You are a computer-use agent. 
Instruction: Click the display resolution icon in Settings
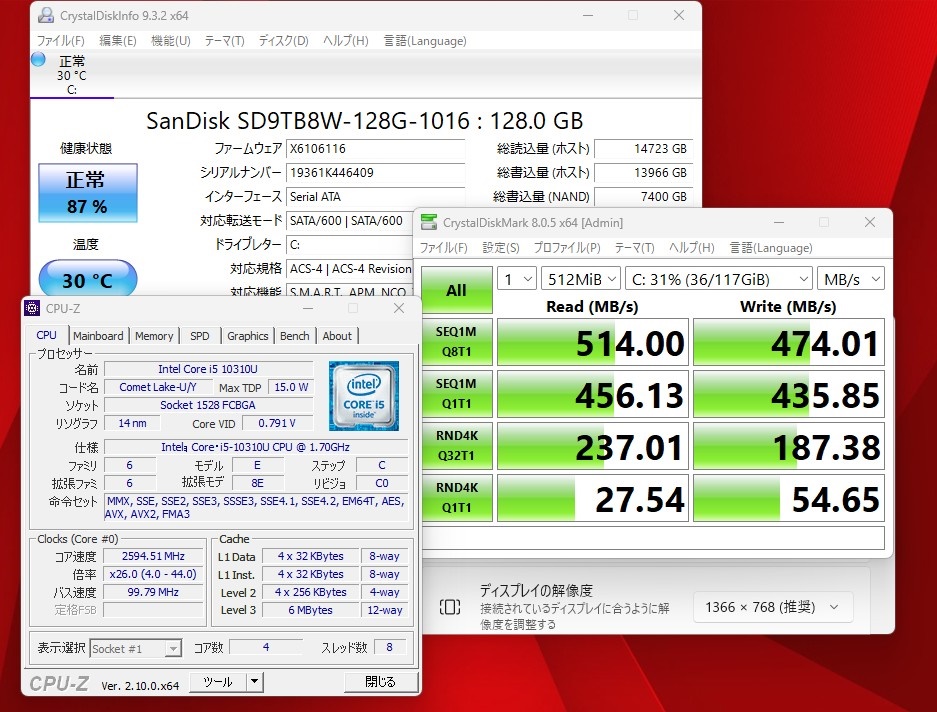[x=450, y=607]
